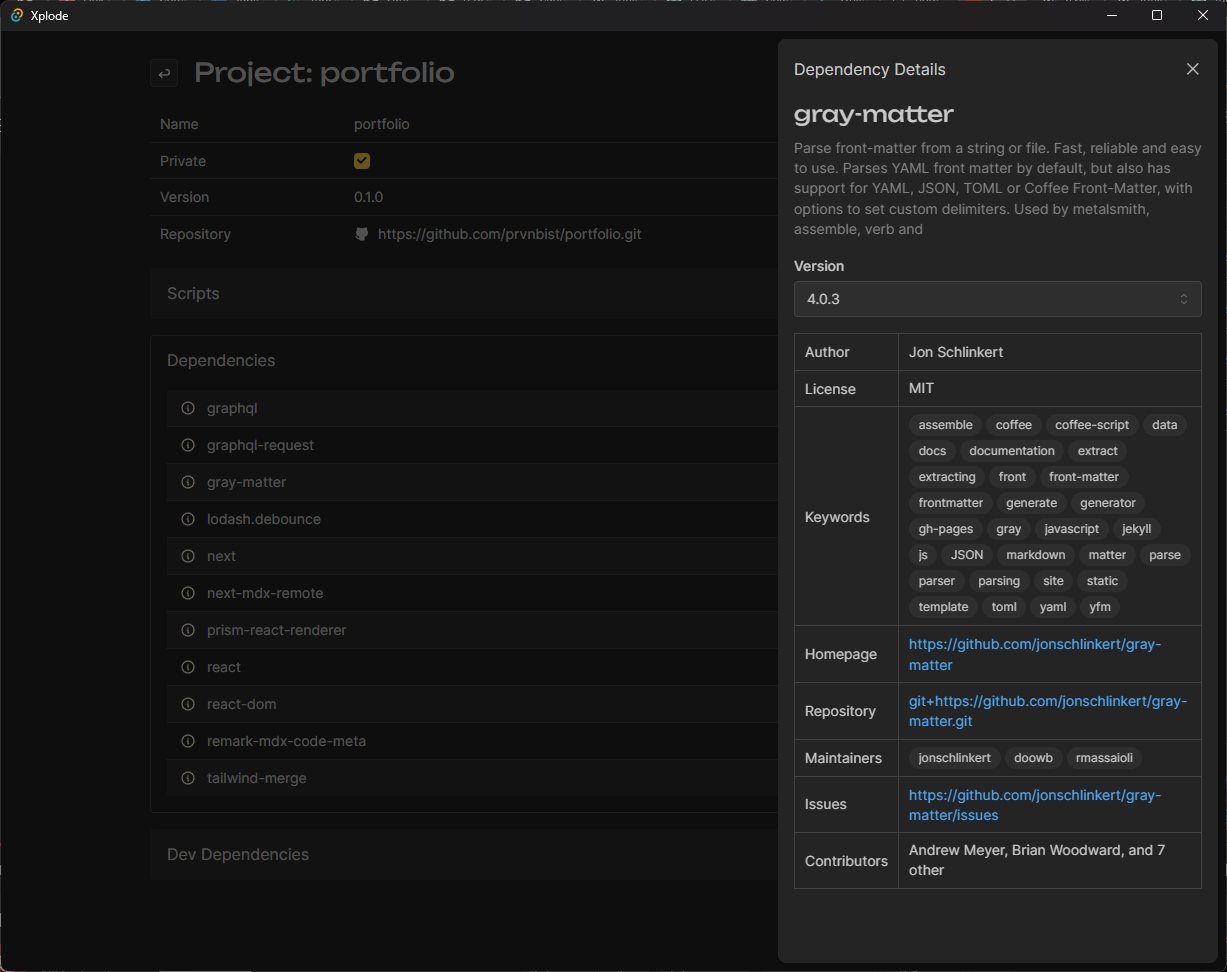Click info icon beside tailwind-merge
Screen dimensions: 1227x972
pyautogui.click(x=187, y=778)
